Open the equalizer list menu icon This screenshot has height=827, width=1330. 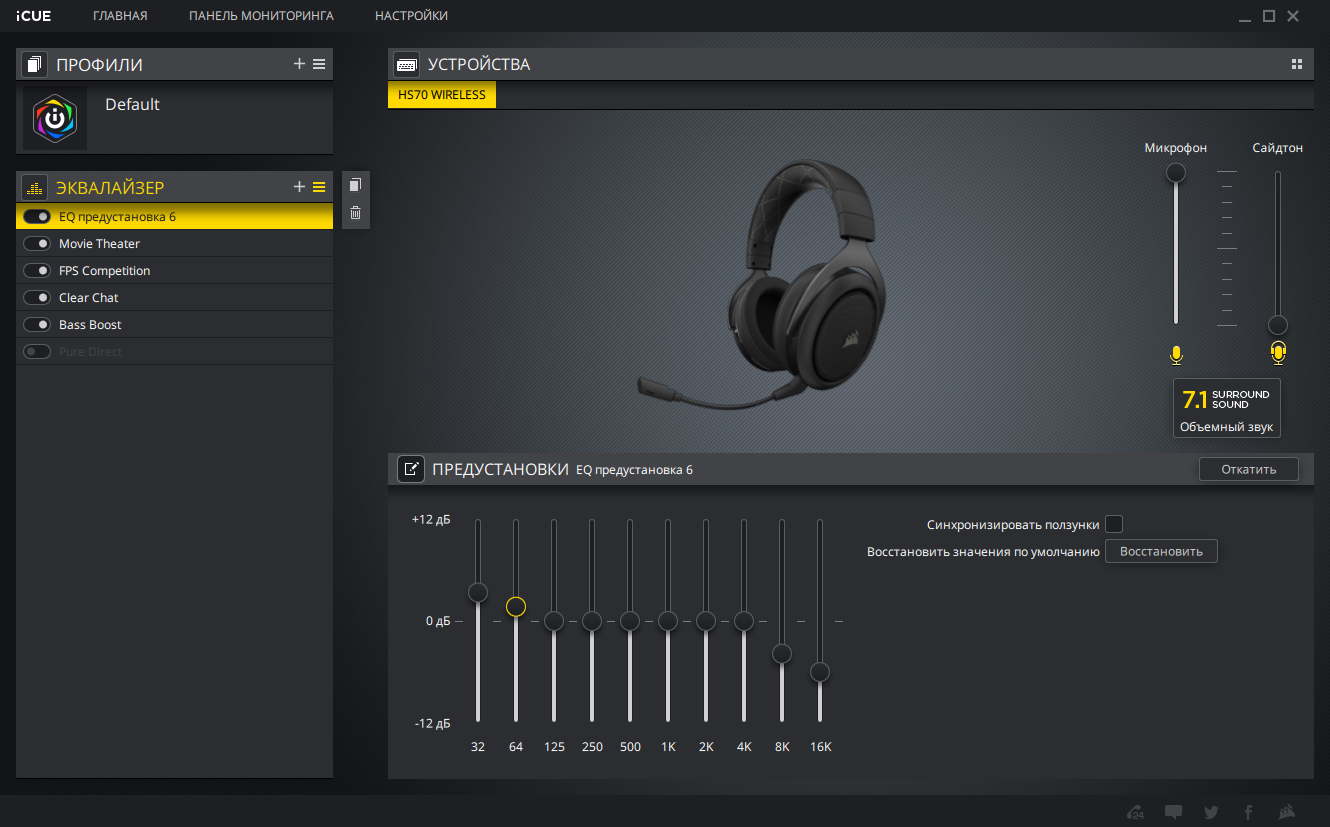tap(319, 187)
